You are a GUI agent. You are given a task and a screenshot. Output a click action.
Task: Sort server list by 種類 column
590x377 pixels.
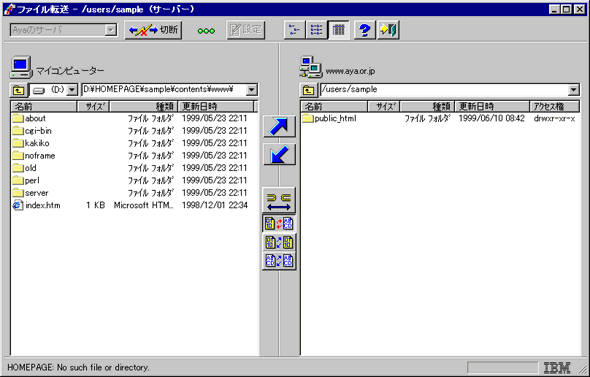[427, 106]
